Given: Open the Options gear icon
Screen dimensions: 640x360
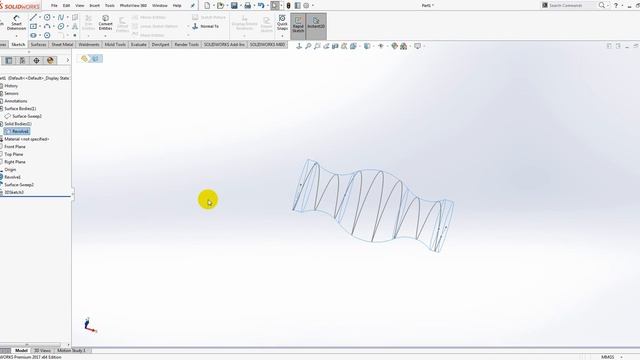Looking at the screenshot, I should click(x=306, y=5).
